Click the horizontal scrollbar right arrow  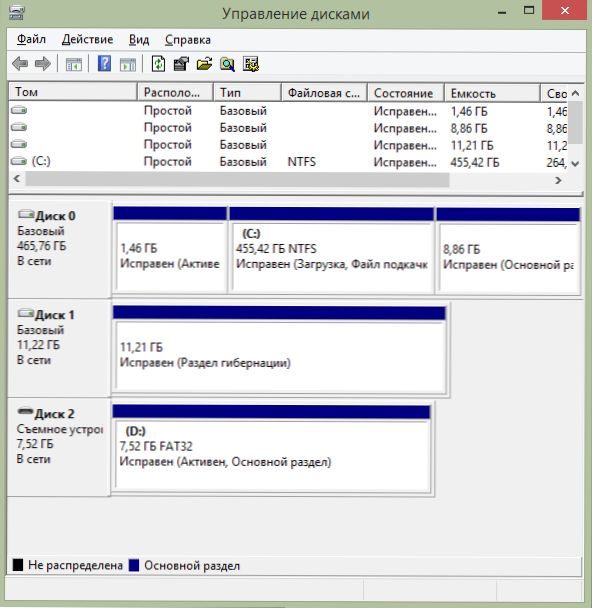[558, 180]
